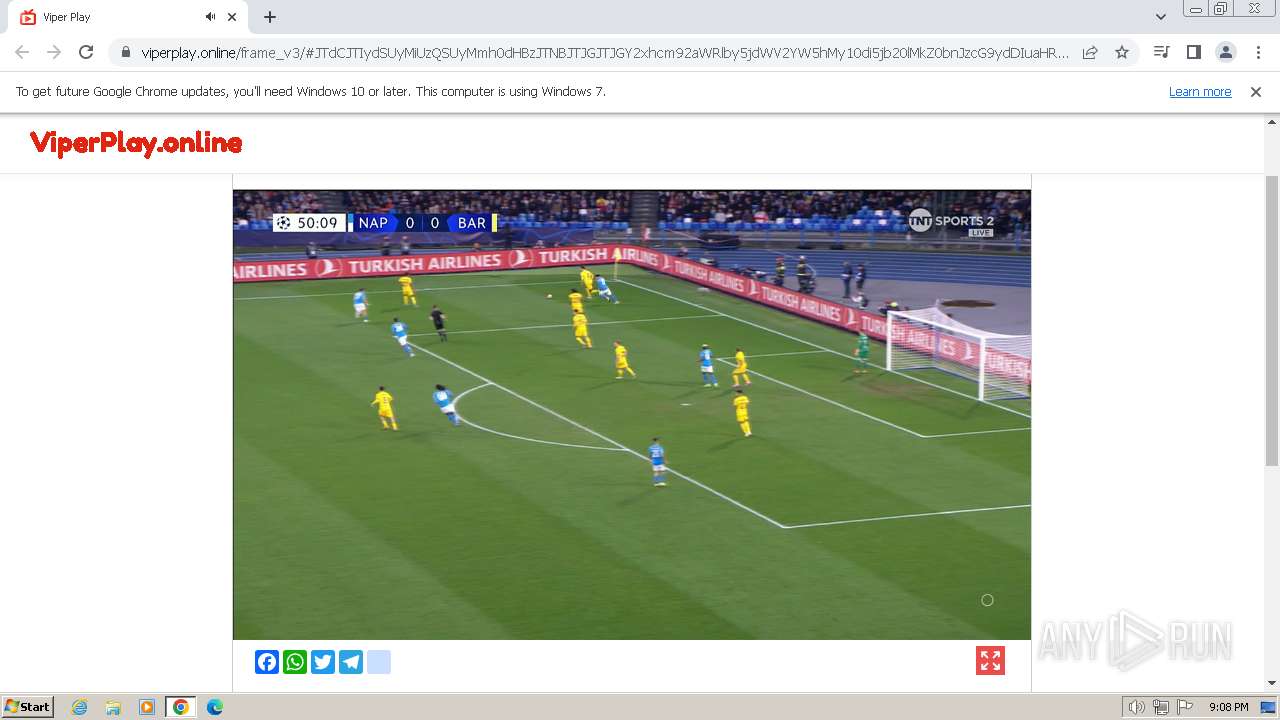
Task: Open system volume control
Action: pos(1136,707)
